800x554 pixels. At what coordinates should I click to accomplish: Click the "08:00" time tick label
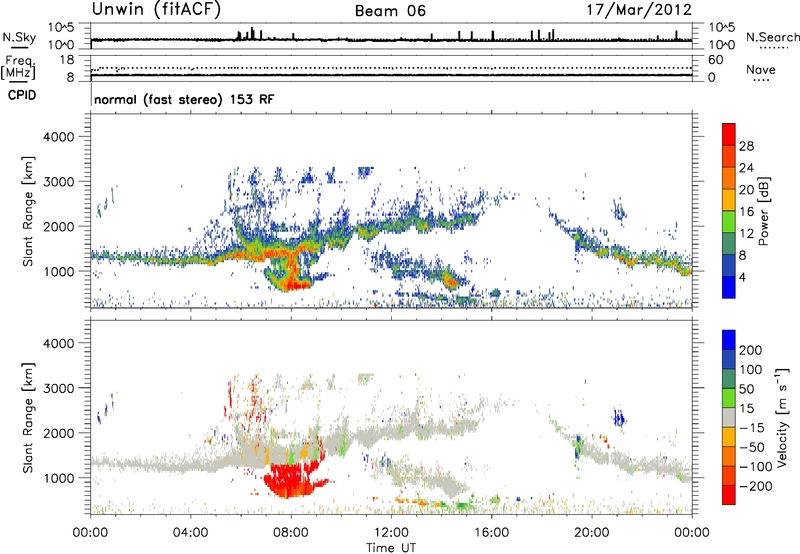pyautogui.click(x=291, y=533)
